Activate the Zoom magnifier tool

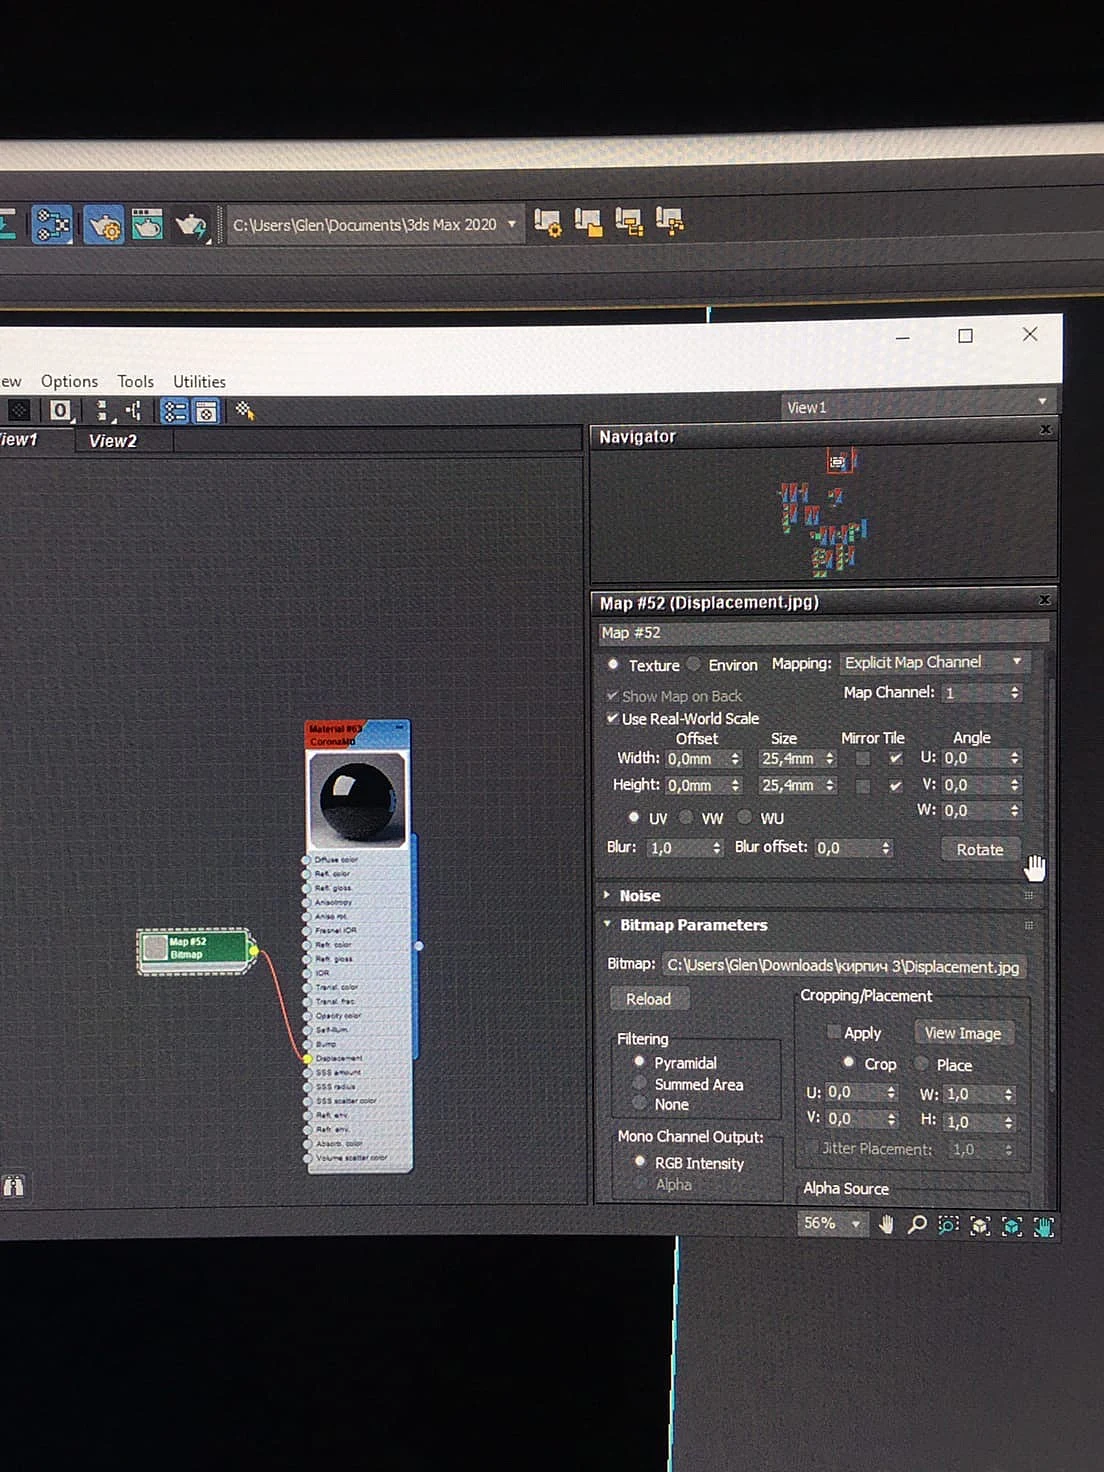(917, 1224)
